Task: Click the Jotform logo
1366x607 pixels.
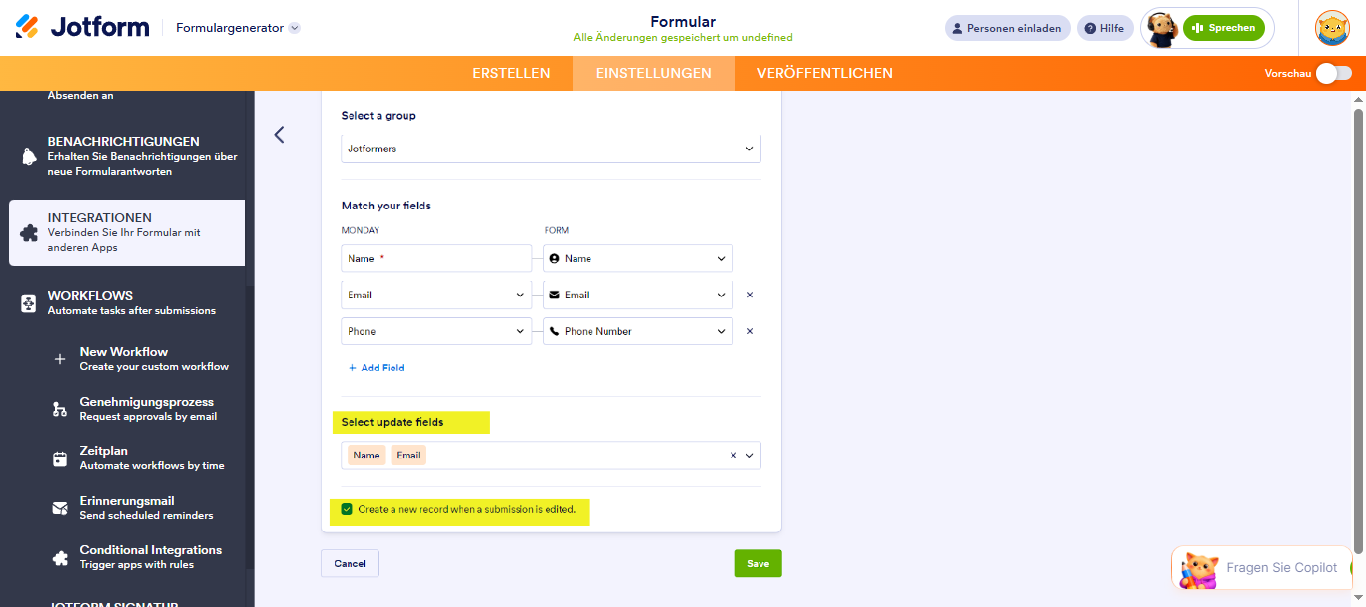Action: coord(83,27)
